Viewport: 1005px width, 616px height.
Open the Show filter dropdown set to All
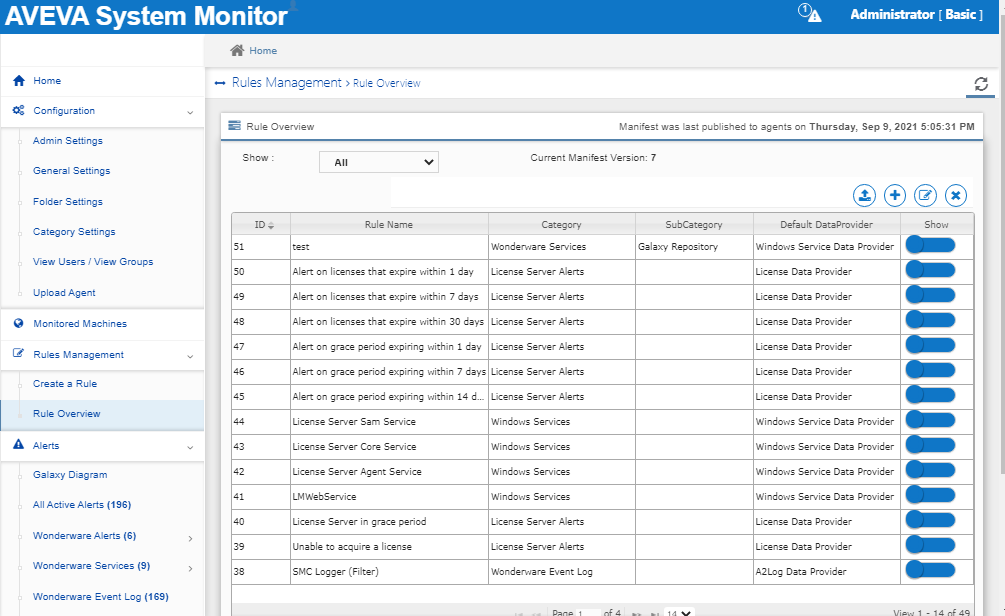pyautogui.click(x=379, y=162)
